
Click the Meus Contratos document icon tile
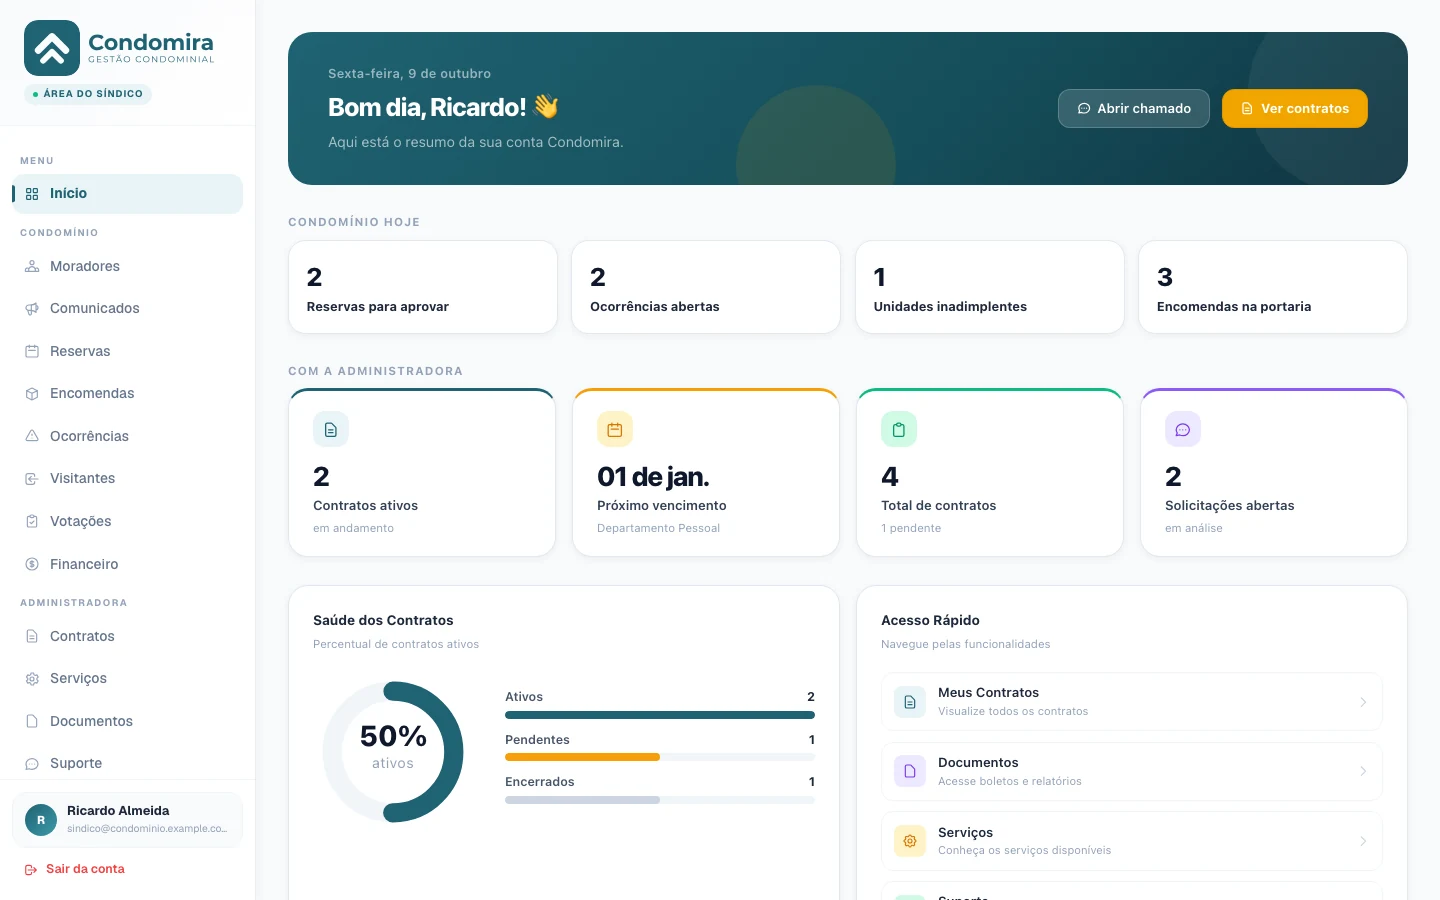tap(910, 702)
